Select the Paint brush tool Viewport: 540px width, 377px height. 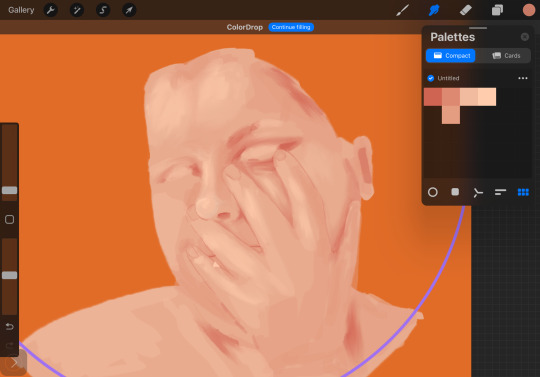tap(402, 10)
